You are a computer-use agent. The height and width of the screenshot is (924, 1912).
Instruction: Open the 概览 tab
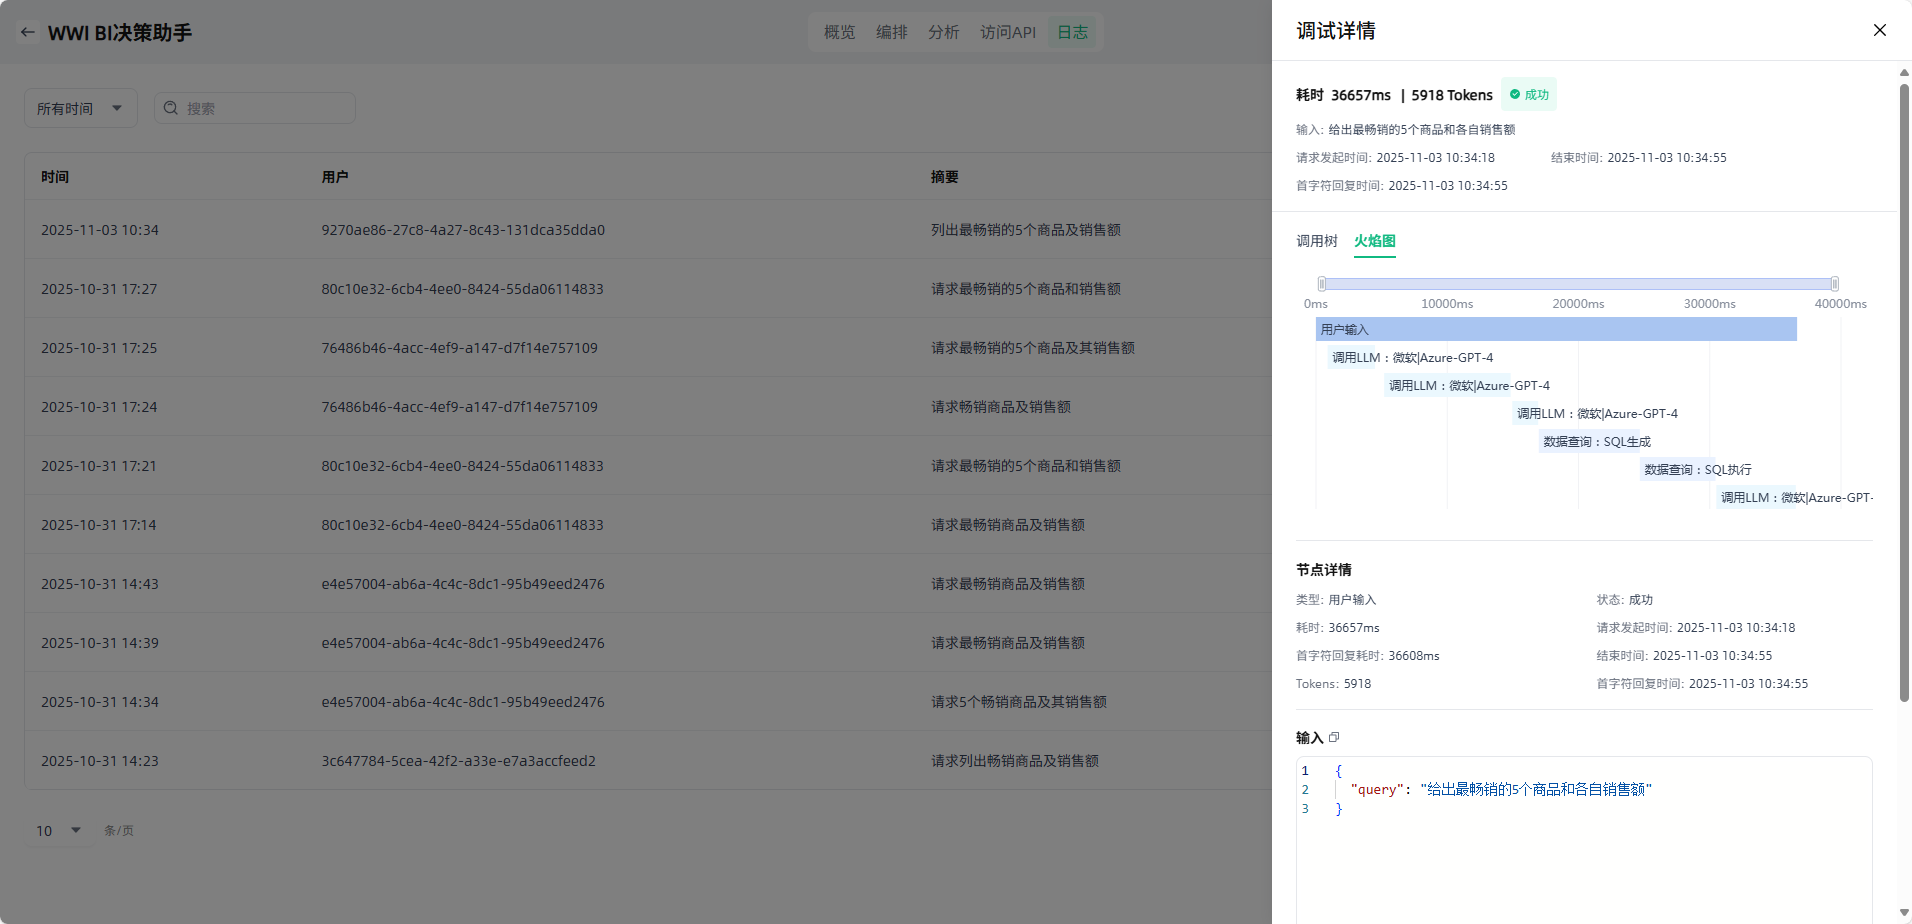click(839, 32)
